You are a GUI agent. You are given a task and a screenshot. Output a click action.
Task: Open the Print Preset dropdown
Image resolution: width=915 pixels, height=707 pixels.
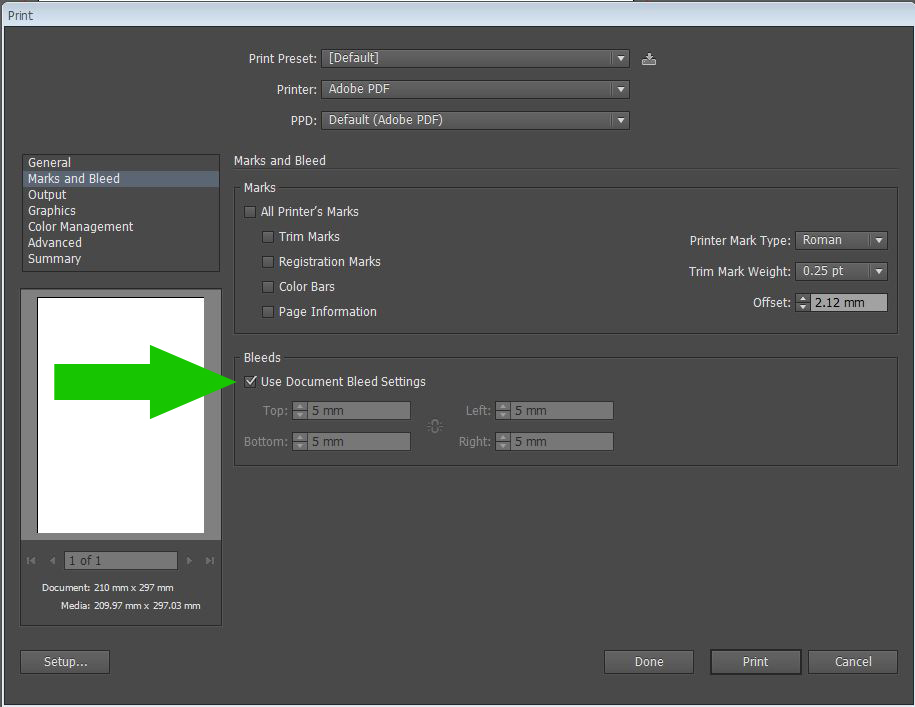(475, 58)
